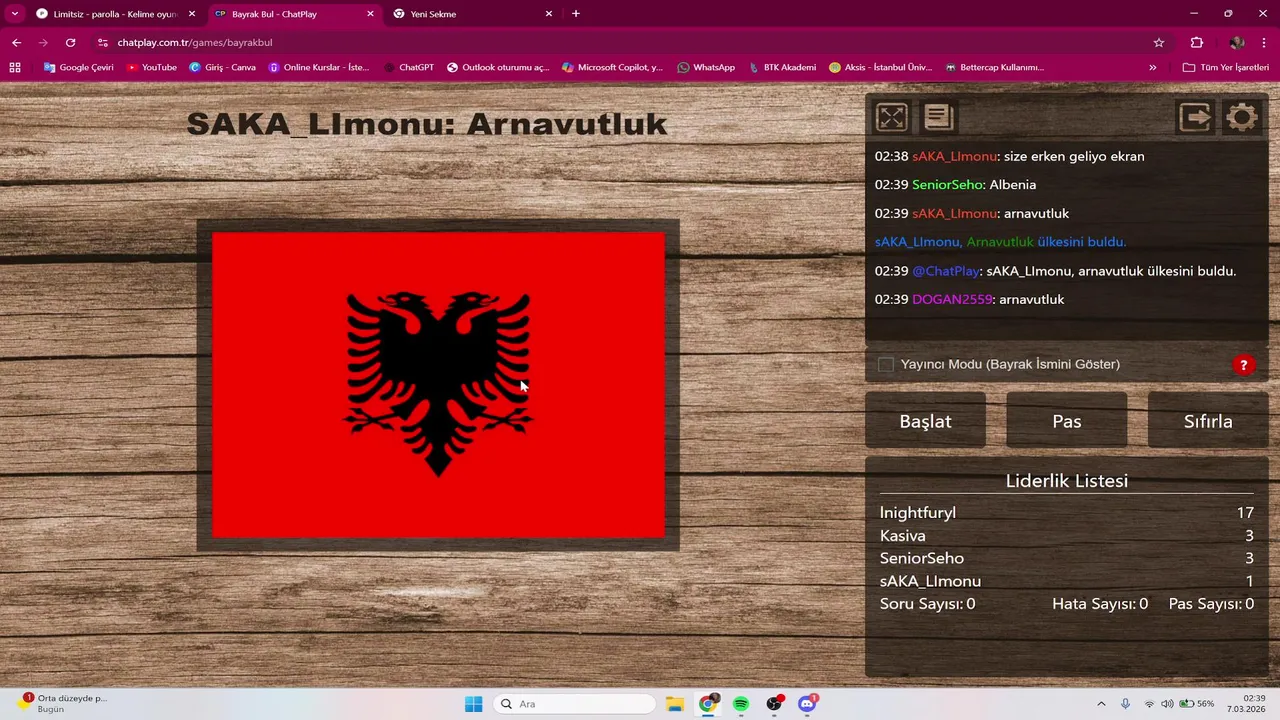
Task: Open Giriş - Canva bookmark
Action: pyautogui.click(x=222, y=67)
